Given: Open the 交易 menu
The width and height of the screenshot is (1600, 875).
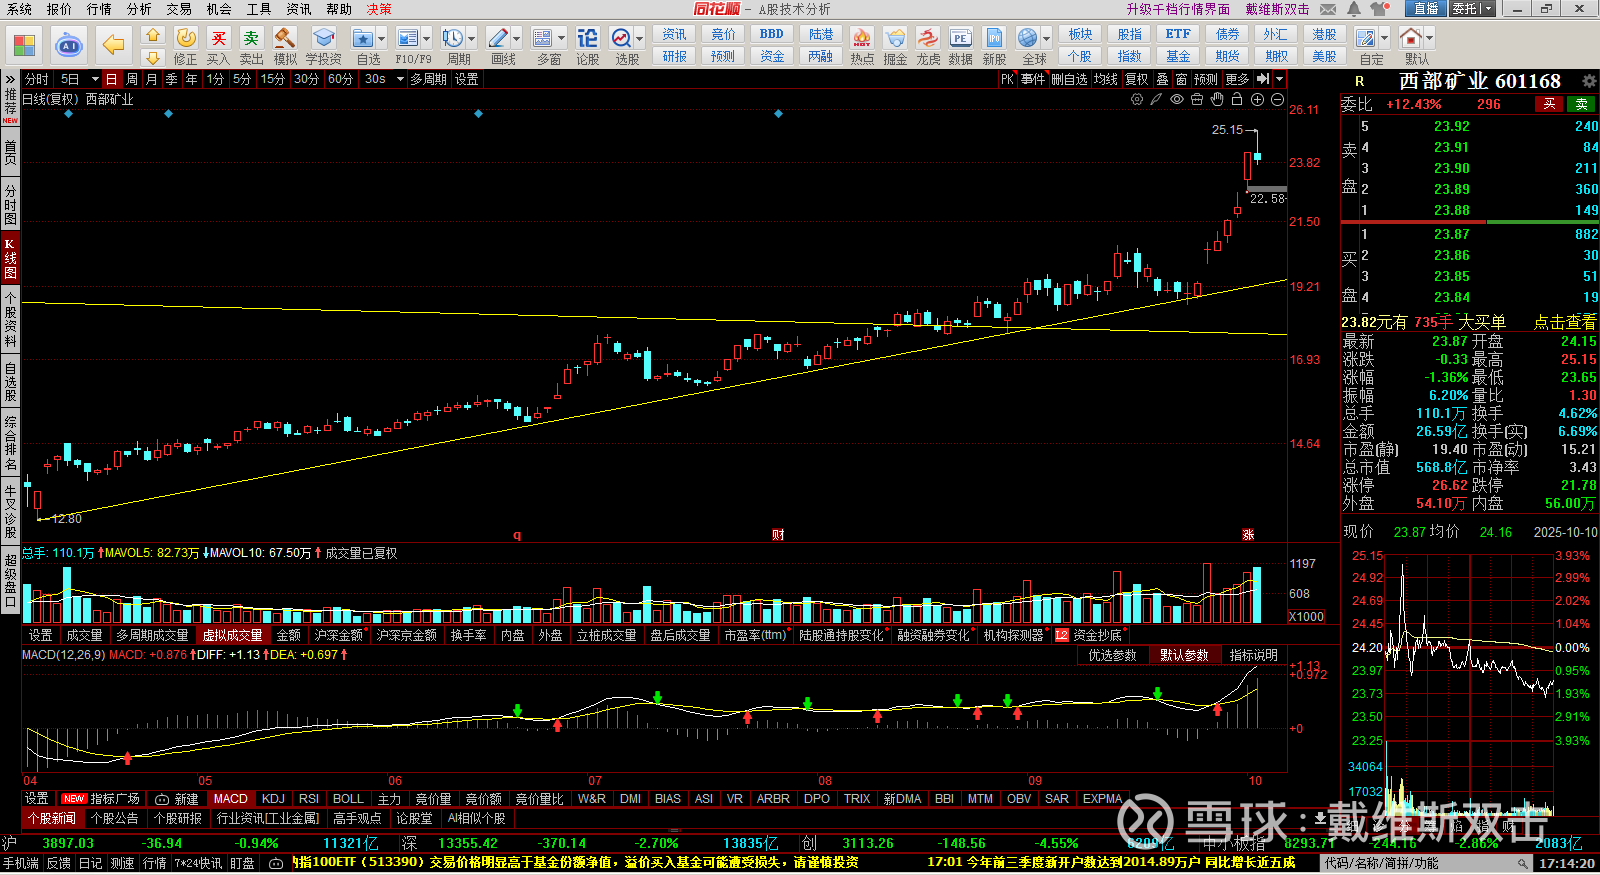Looking at the screenshot, I should pos(179,9).
